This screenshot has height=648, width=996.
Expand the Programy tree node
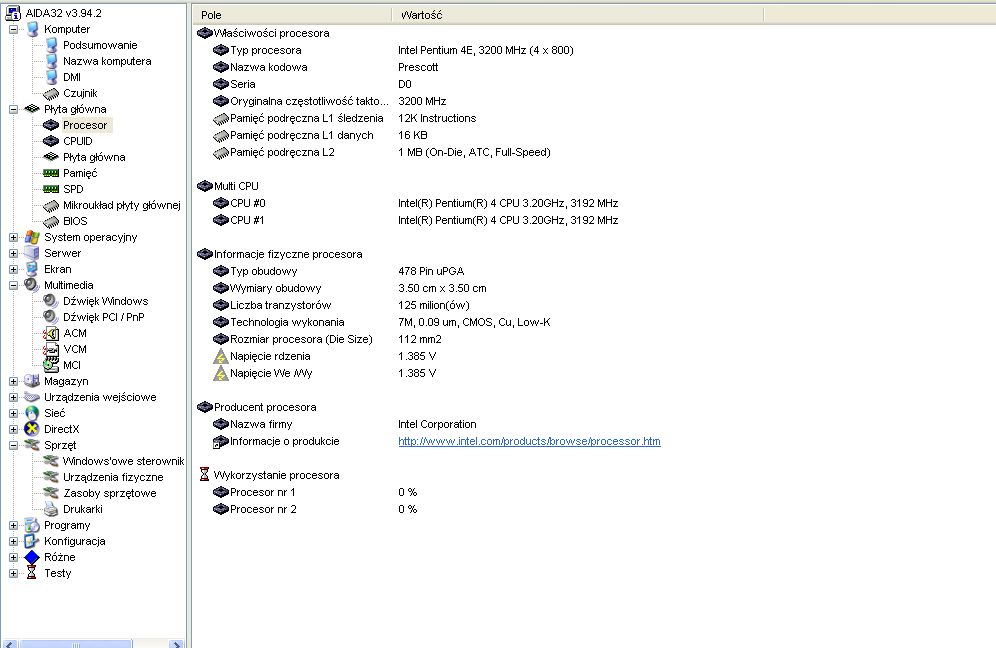point(14,525)
